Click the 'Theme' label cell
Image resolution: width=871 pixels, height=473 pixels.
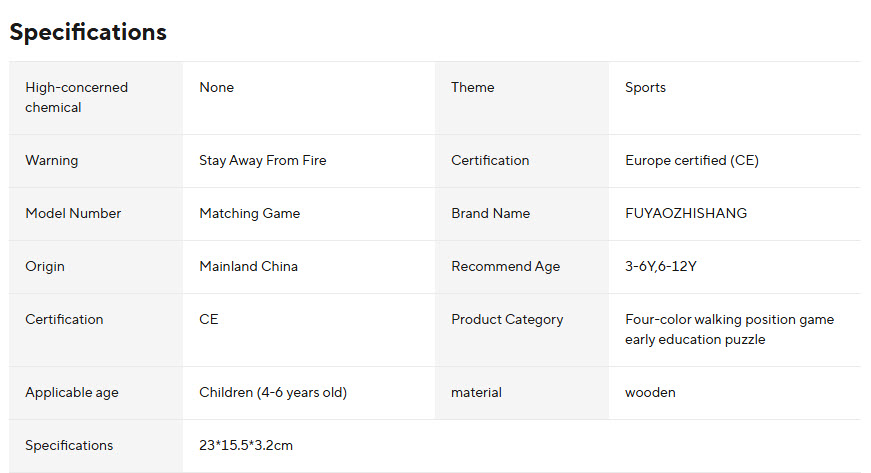coord(472,87)
